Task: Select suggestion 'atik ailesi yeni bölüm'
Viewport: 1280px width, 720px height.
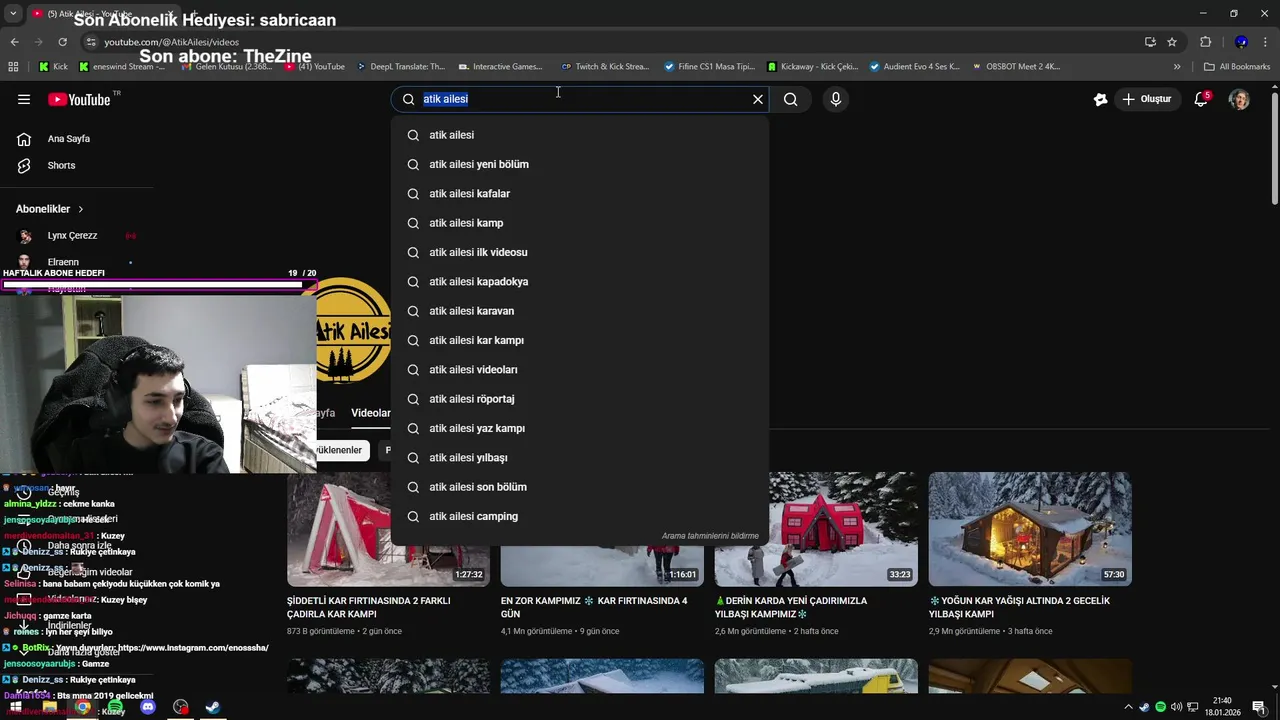Action: click(580, 164)
